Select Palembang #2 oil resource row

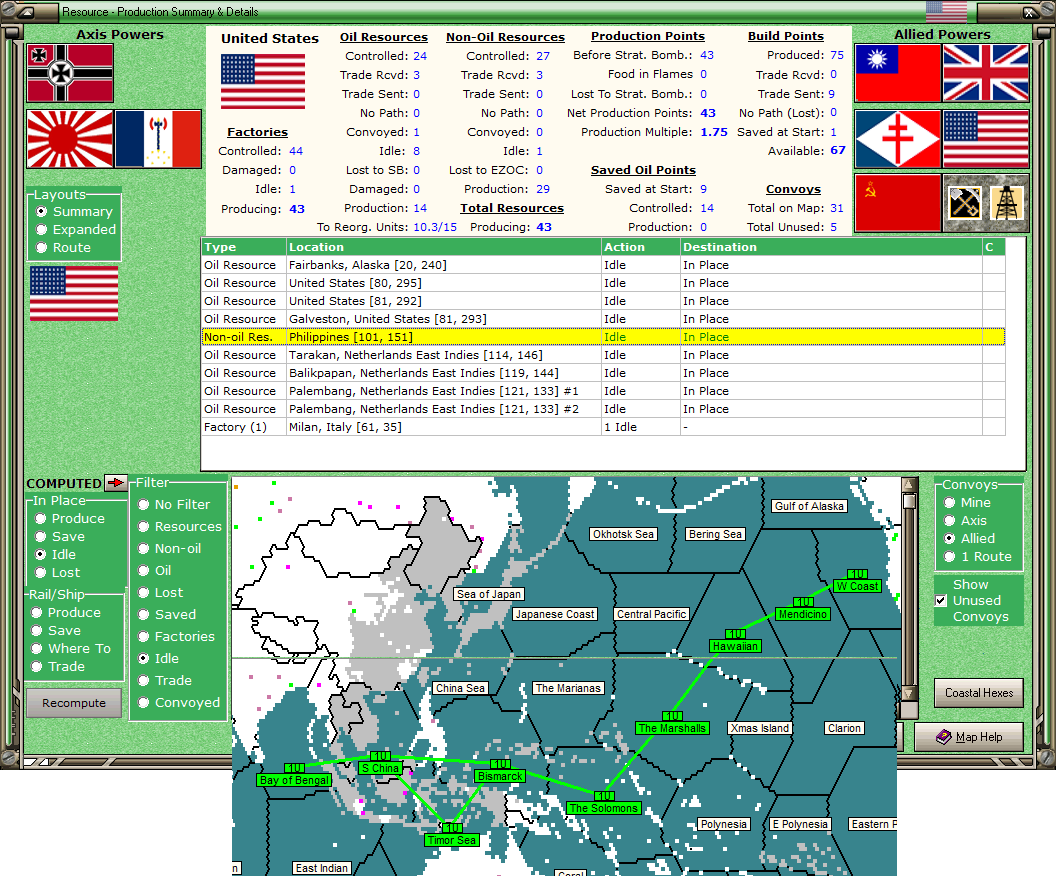pyautogui.click(x=603, y=409)
